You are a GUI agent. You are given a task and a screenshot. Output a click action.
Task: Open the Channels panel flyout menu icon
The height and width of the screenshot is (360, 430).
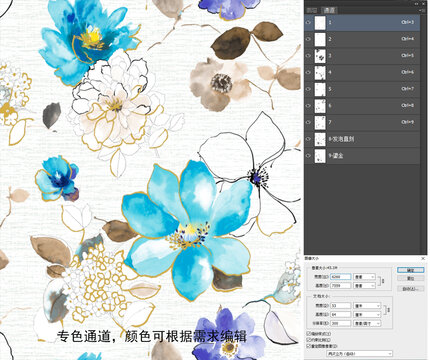point(423,10)
